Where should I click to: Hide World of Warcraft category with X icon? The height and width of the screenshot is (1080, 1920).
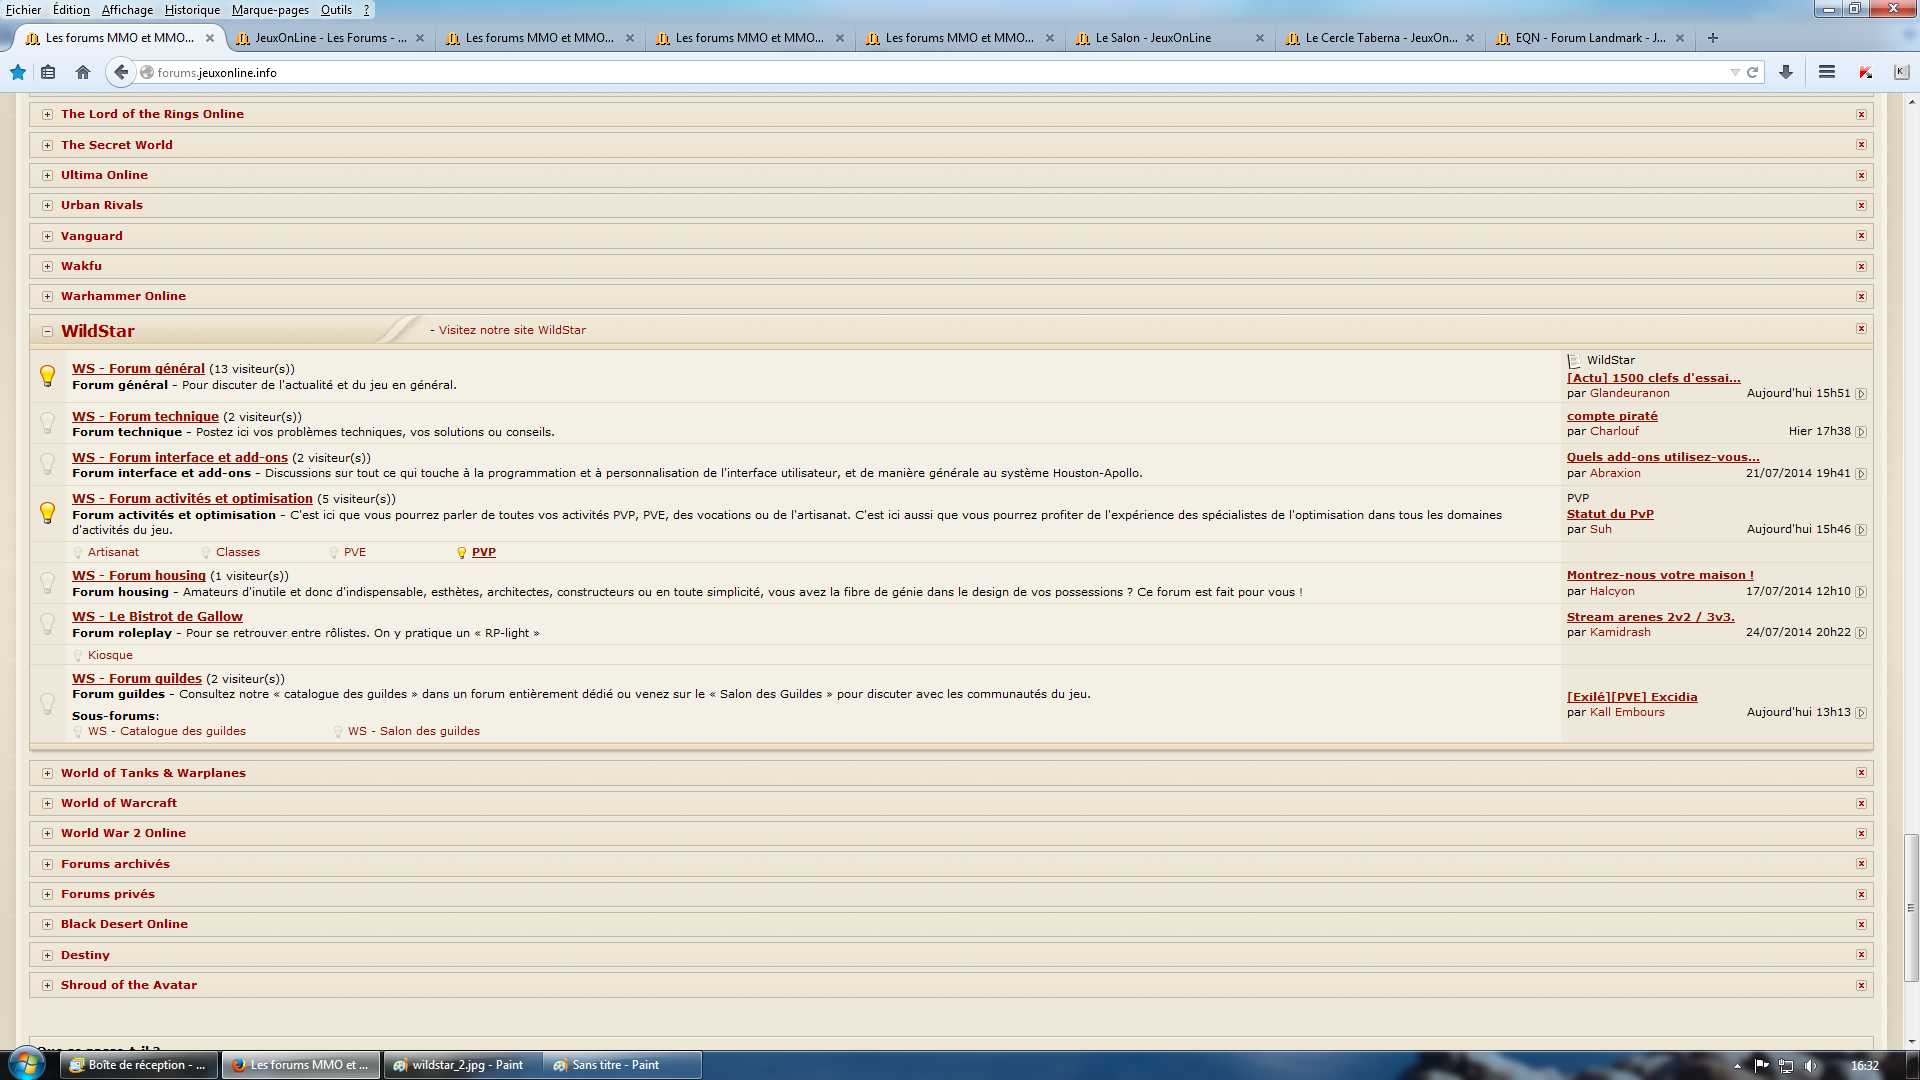tap(1861, 804)
